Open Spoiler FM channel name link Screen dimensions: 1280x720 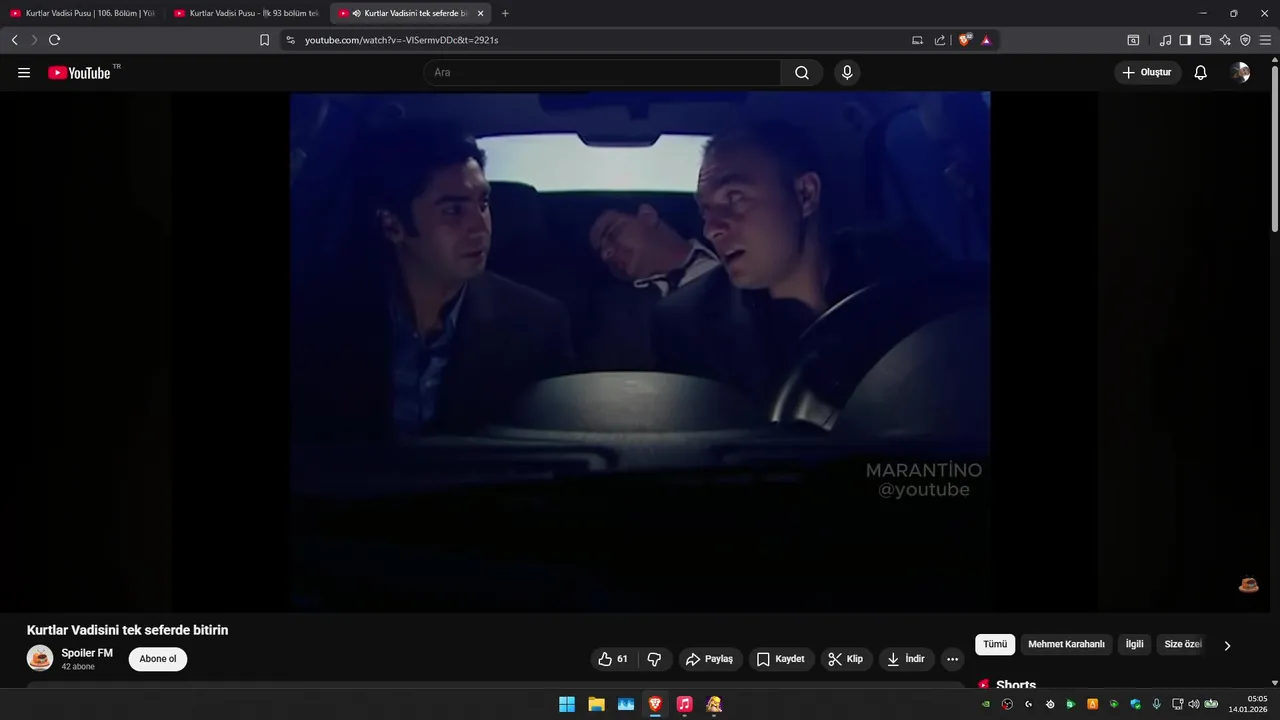[87, 653]
